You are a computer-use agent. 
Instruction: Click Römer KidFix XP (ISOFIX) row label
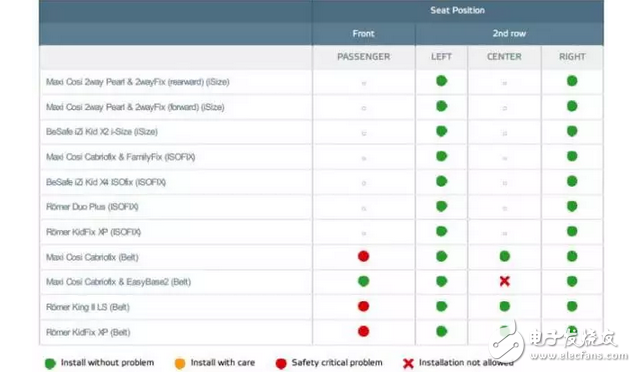coord(94,232)
